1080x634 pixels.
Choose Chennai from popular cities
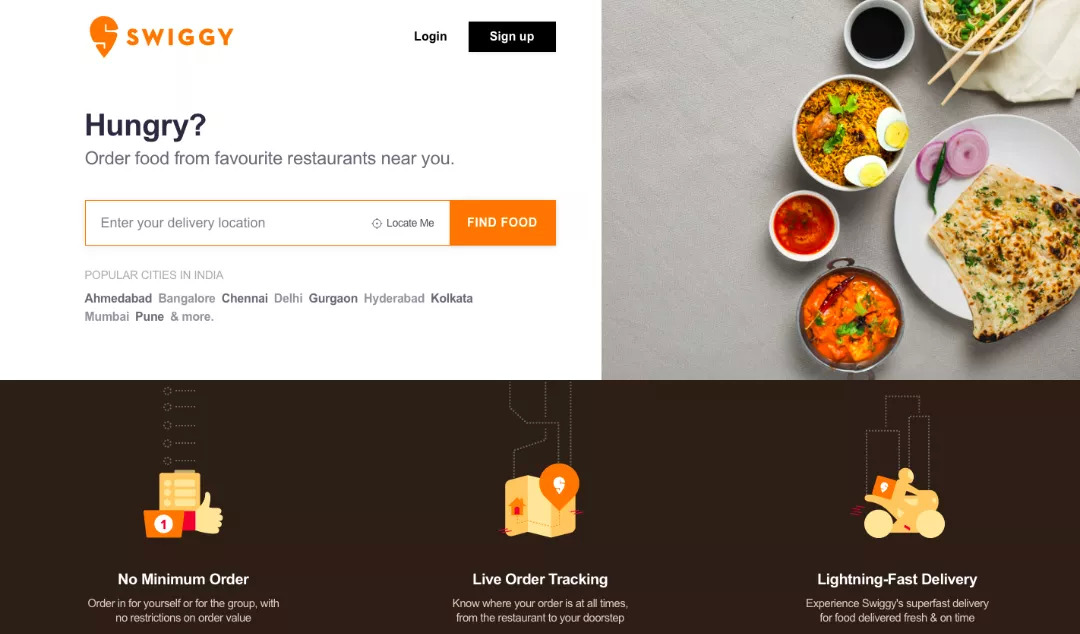pyautogui.click(x=245, y=298)
